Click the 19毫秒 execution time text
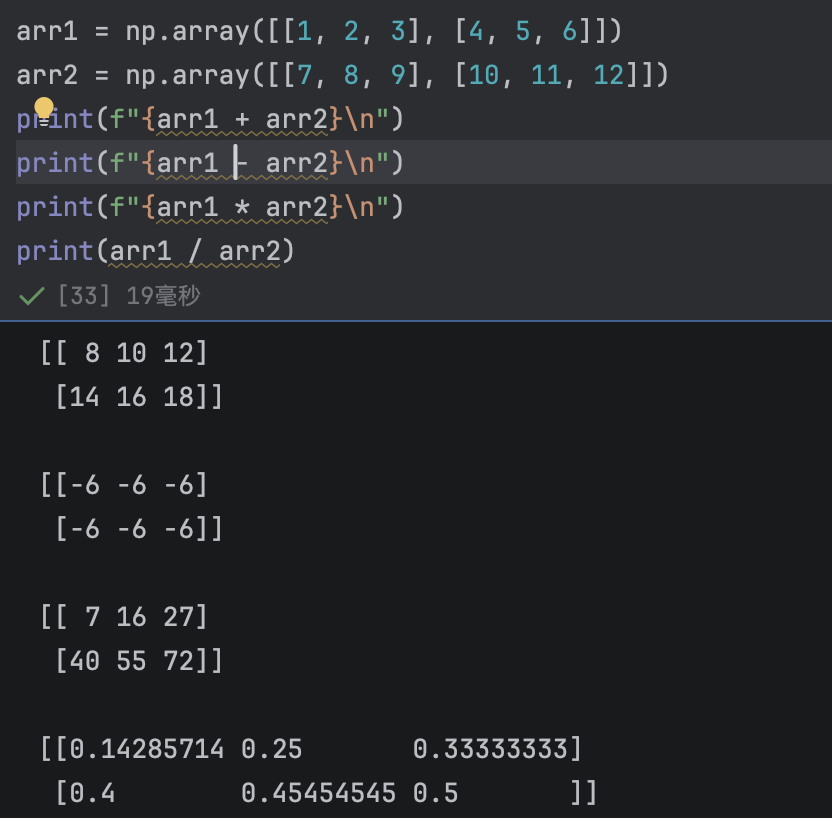832x818 pixels. tap(163, 295)
